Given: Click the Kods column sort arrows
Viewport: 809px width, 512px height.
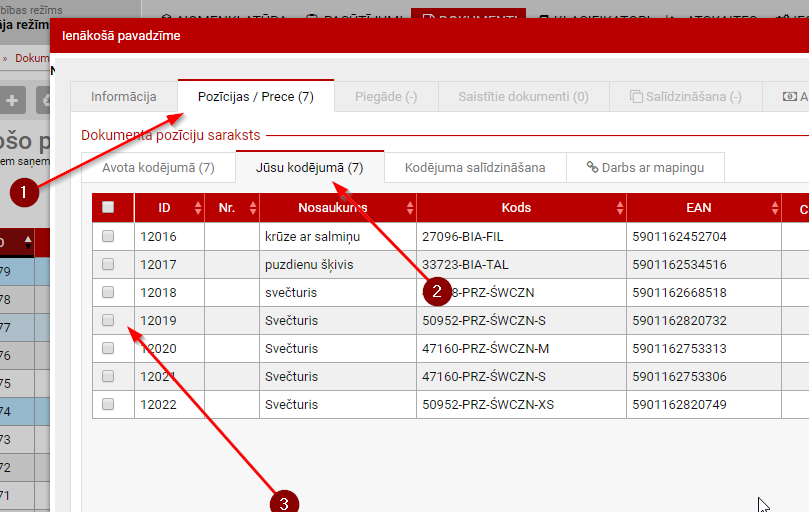Looking at the screenshot, I should (x=620, y=208).
